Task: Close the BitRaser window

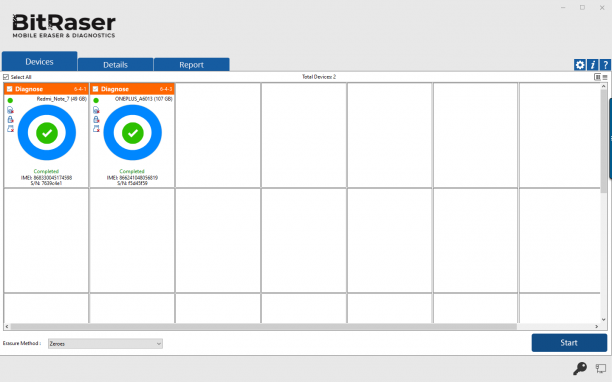Action: (x=602, y=7)
